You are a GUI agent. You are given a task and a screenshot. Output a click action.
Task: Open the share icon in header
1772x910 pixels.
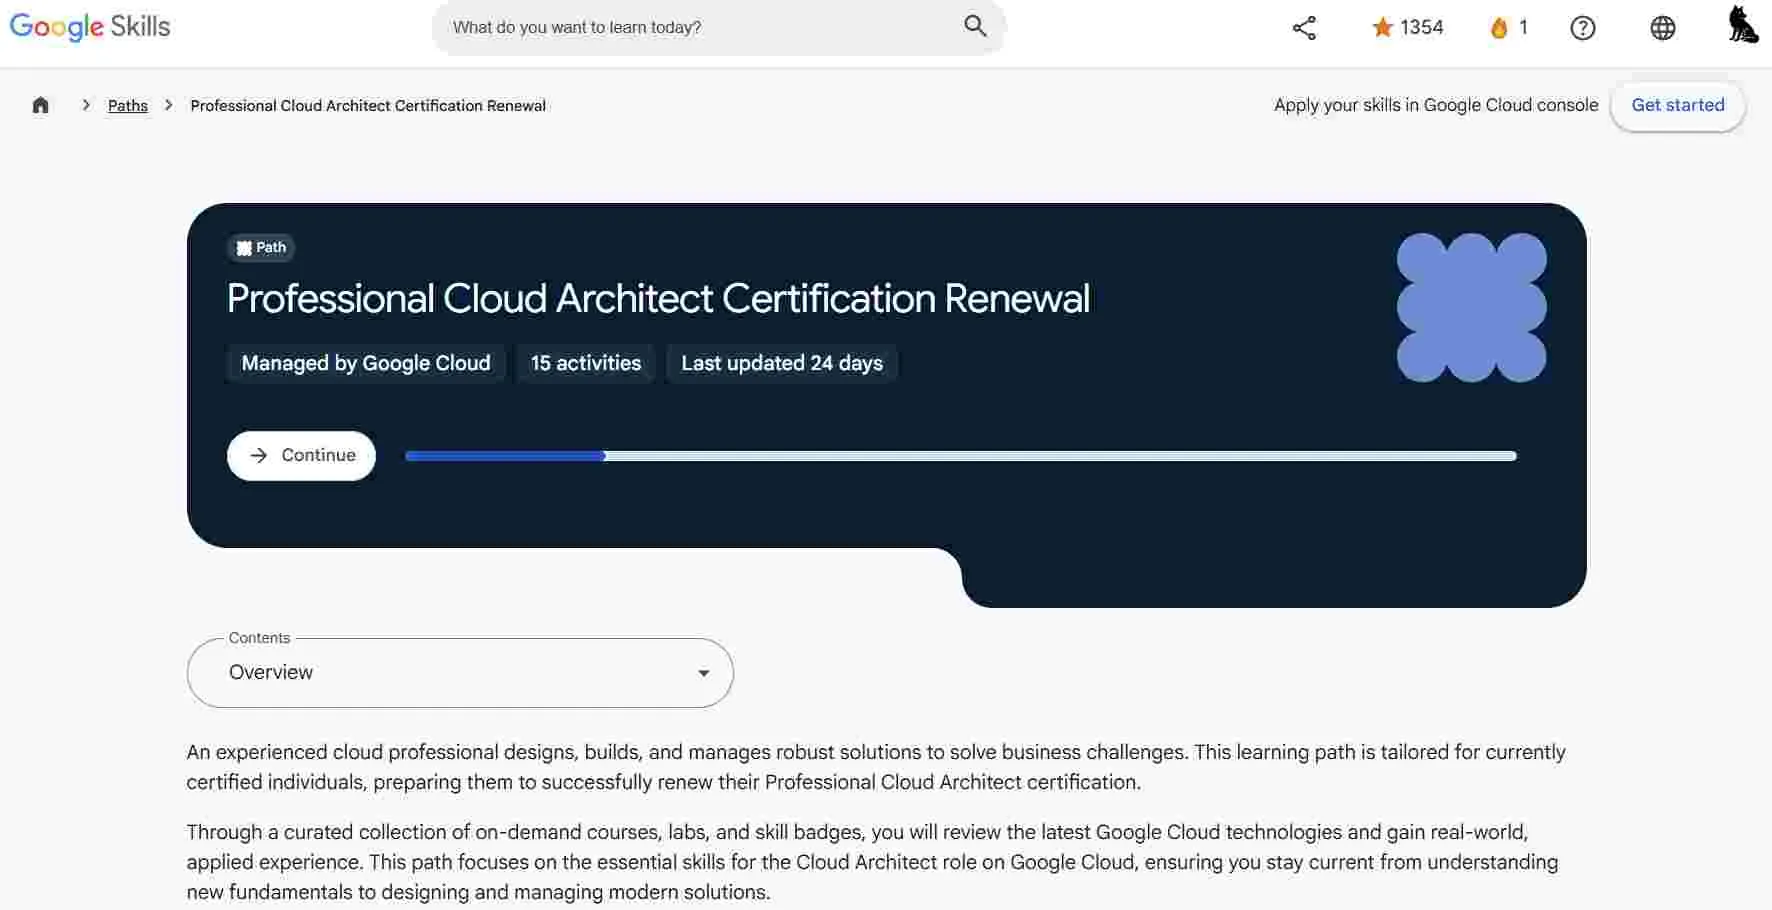1304,28
